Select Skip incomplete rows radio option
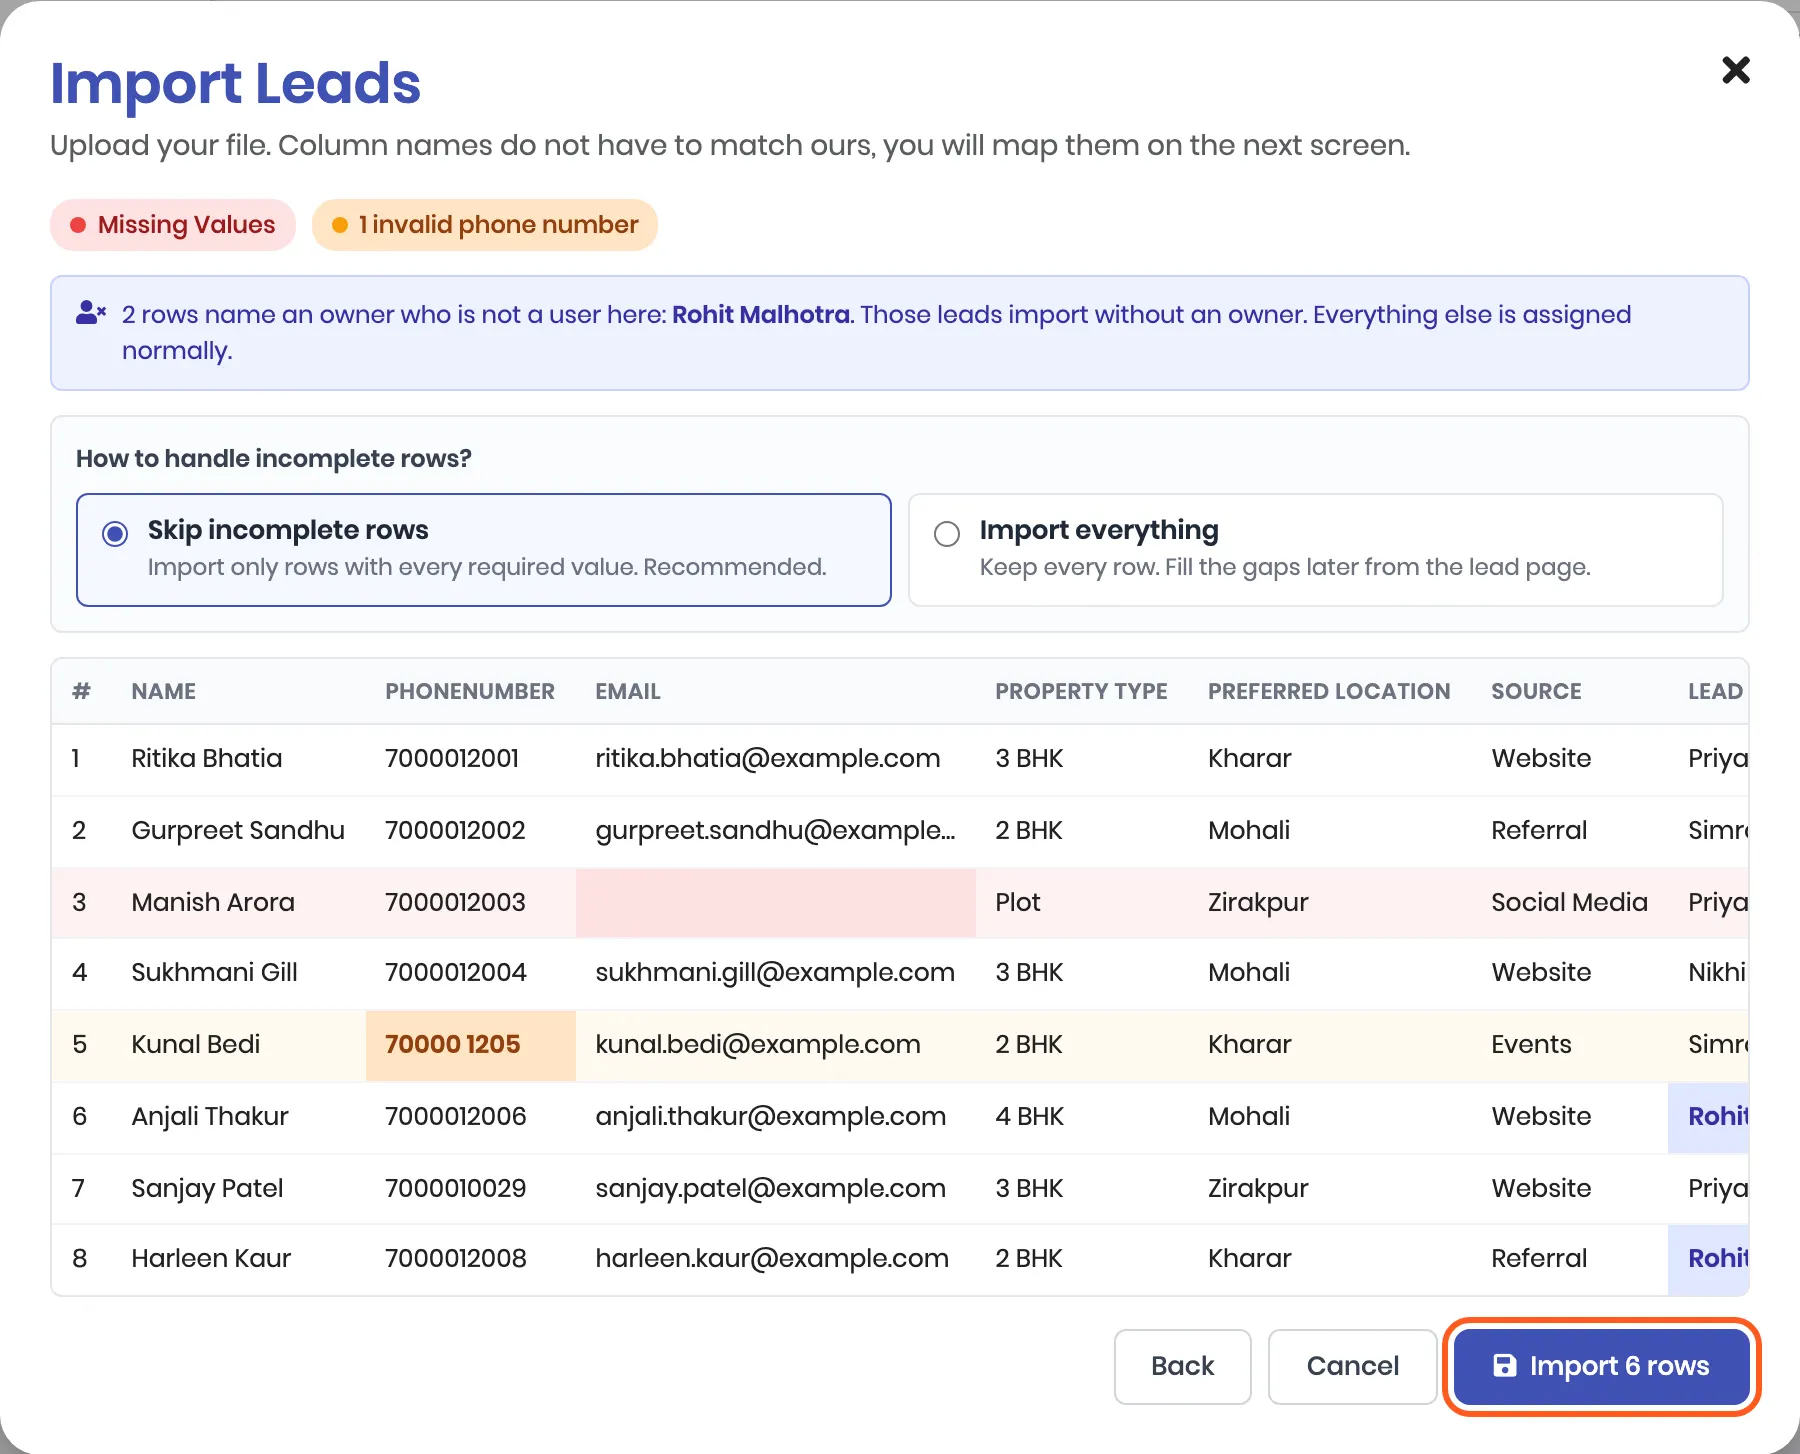 [115, 534]
